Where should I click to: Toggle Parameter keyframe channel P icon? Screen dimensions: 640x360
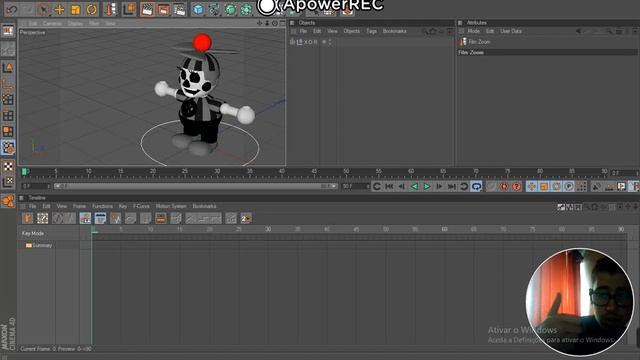(569, 187)
